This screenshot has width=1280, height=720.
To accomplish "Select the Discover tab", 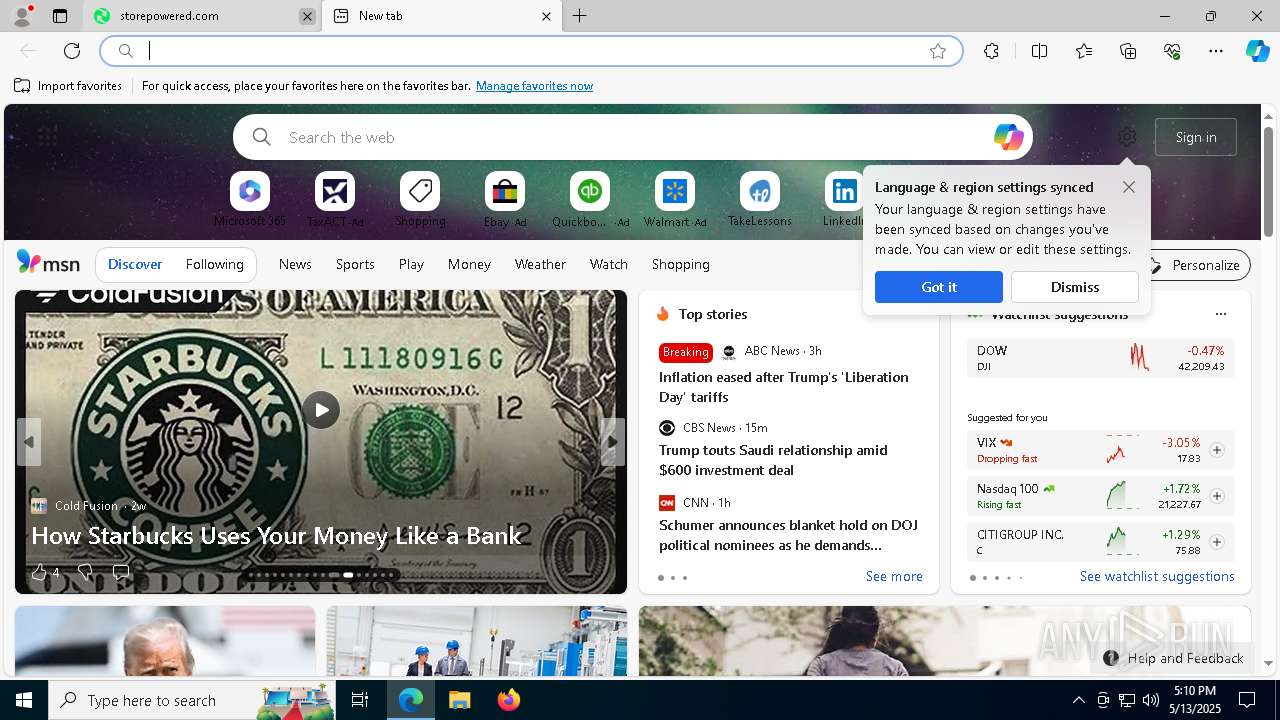I will pos(135,264).
